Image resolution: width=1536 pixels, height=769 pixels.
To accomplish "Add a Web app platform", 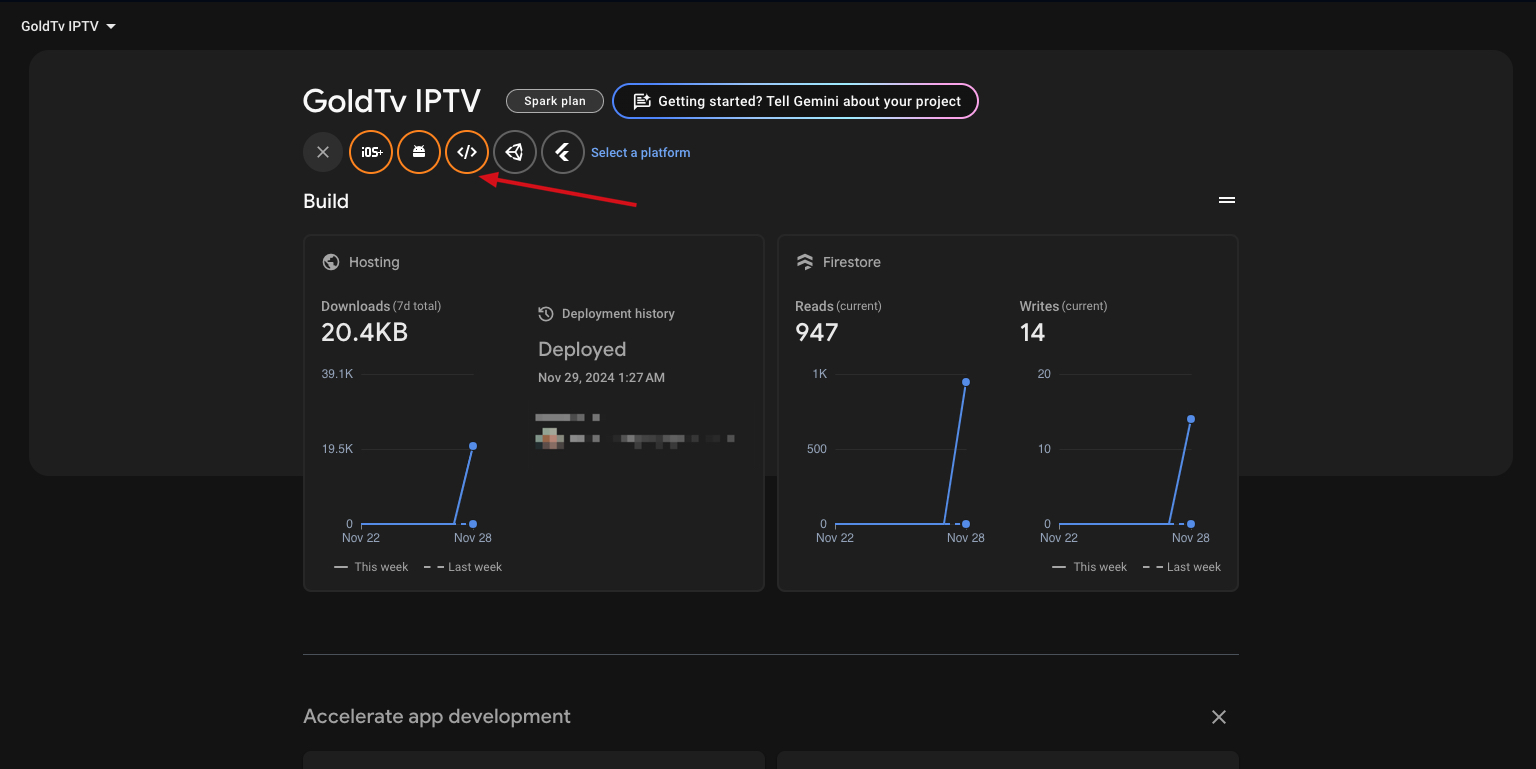I will coord(467,152).
